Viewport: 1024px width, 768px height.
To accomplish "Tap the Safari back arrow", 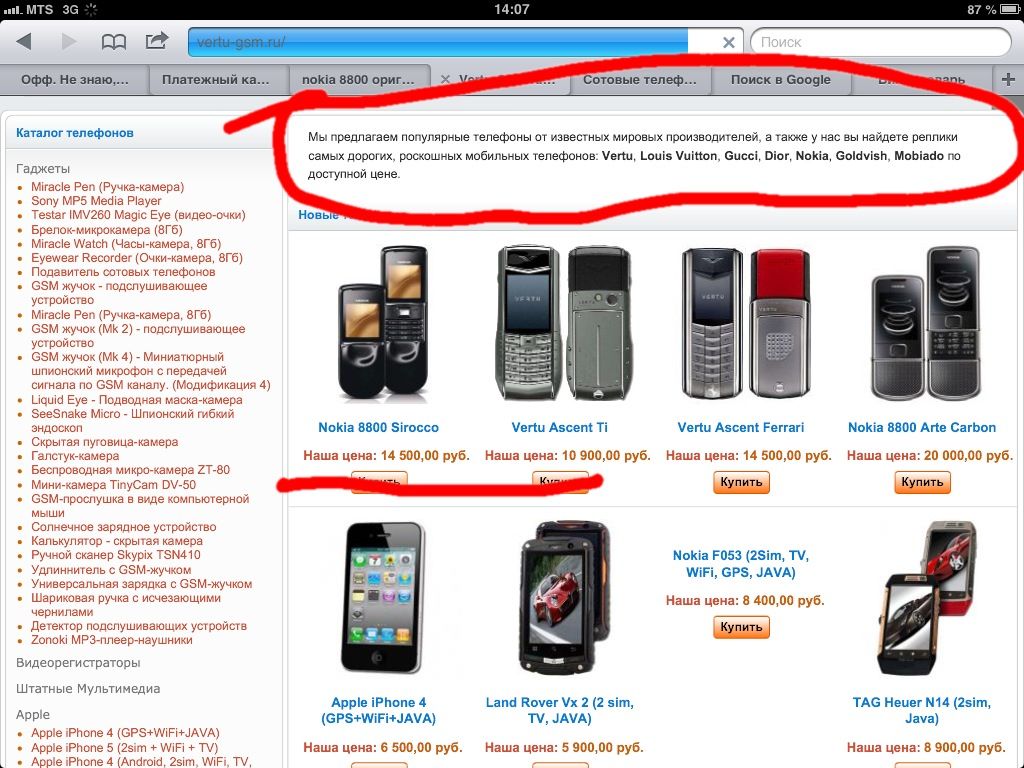I will click(24, 42).
